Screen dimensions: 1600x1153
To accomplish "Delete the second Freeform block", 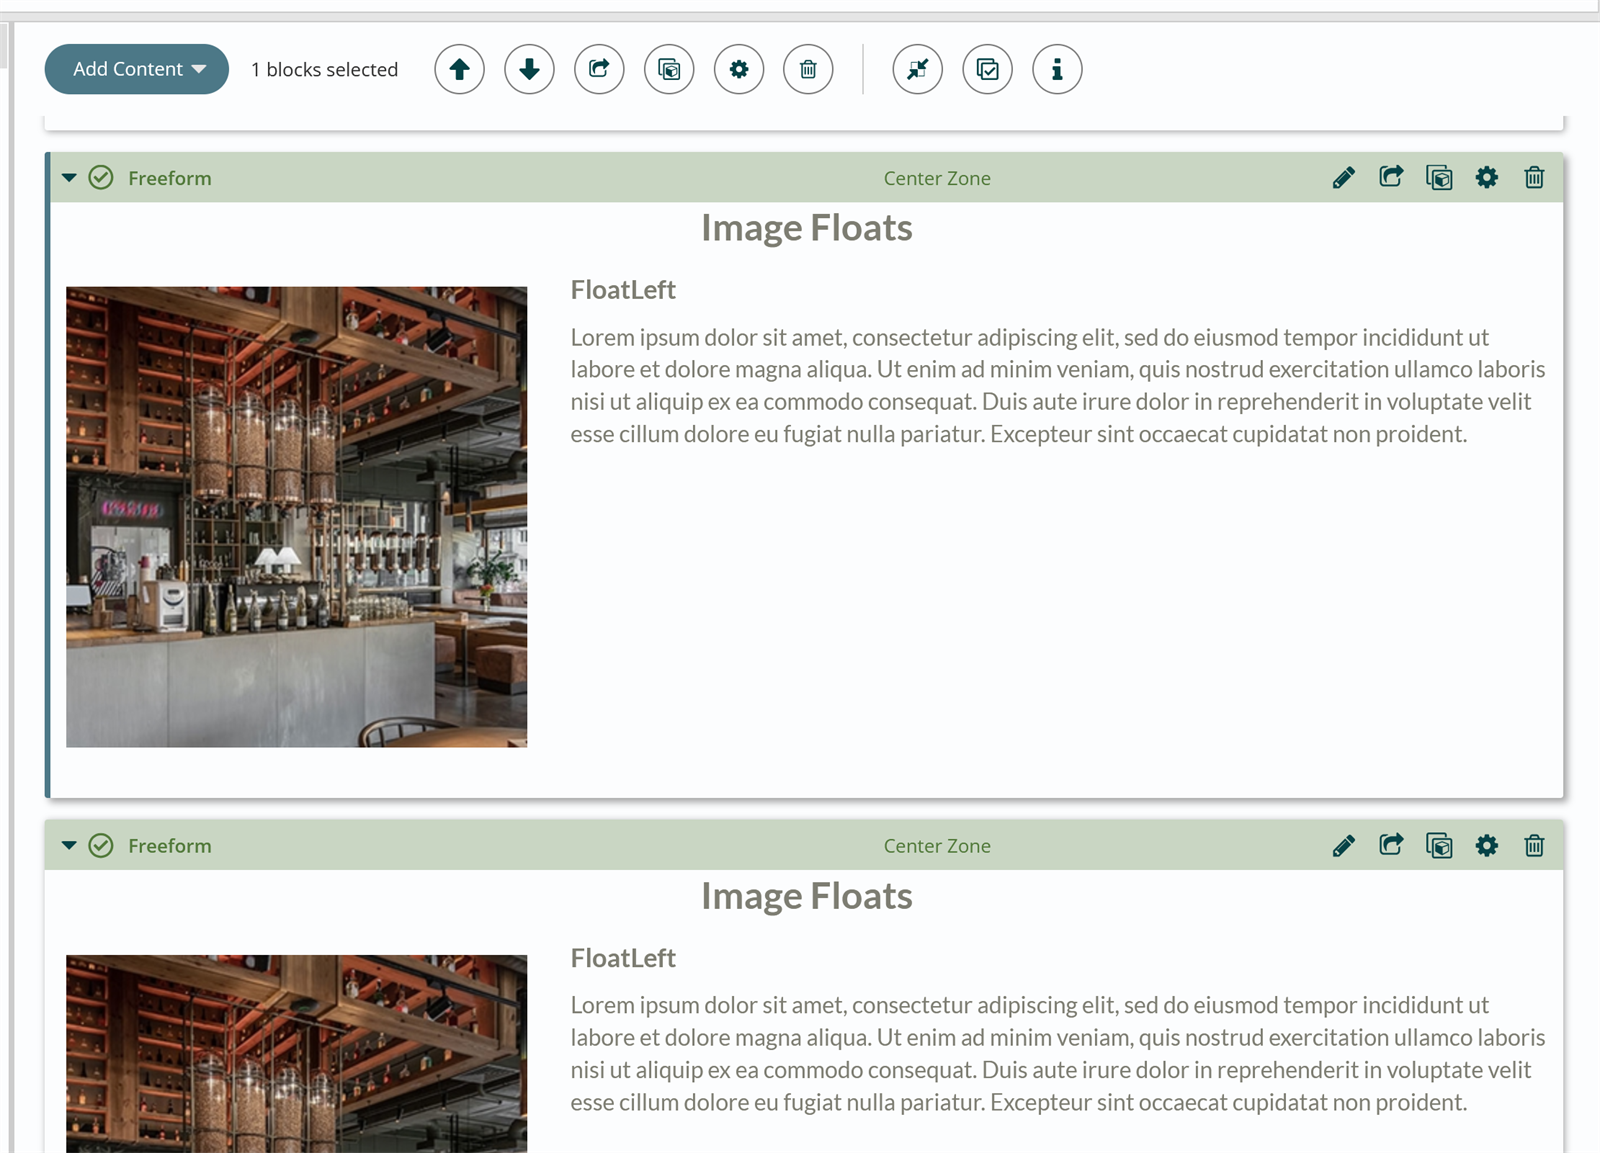I will pos(1534,846).
